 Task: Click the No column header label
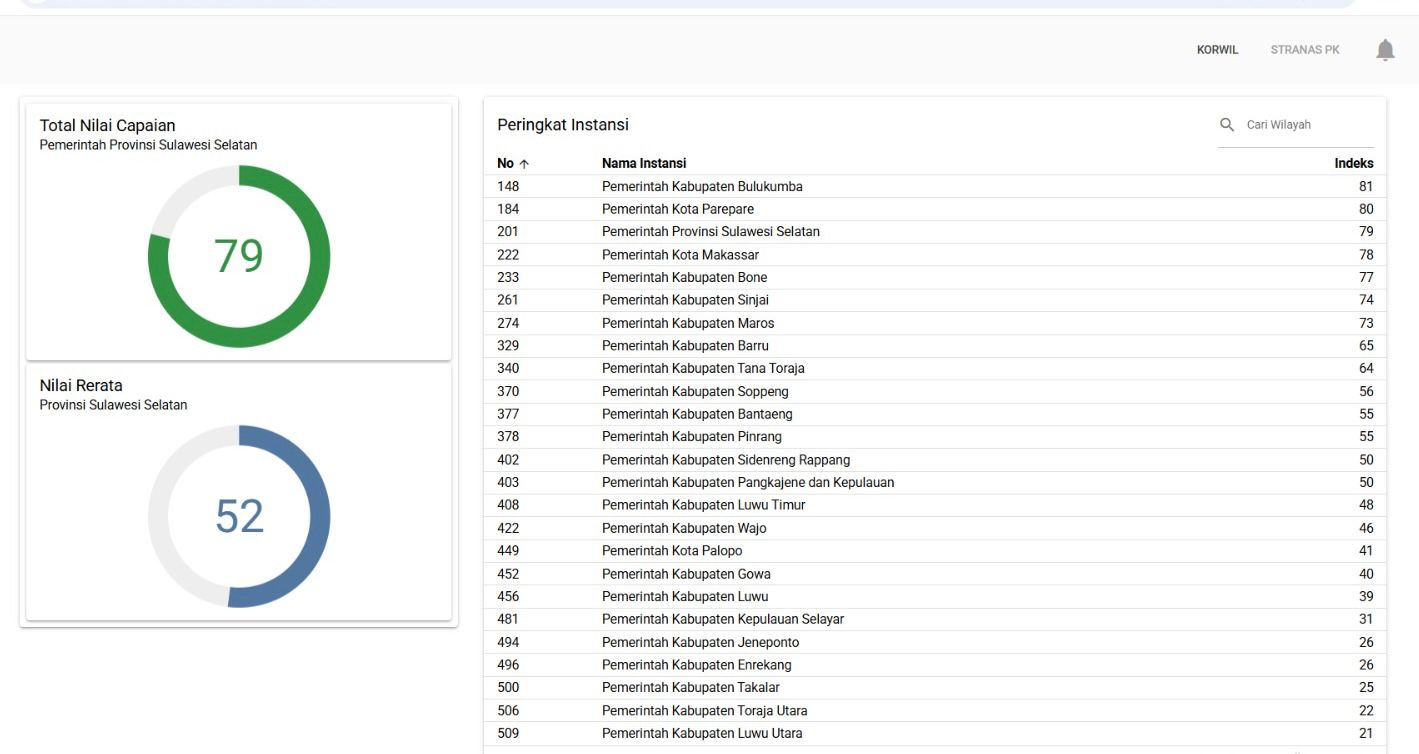click(x=505, y=163)
